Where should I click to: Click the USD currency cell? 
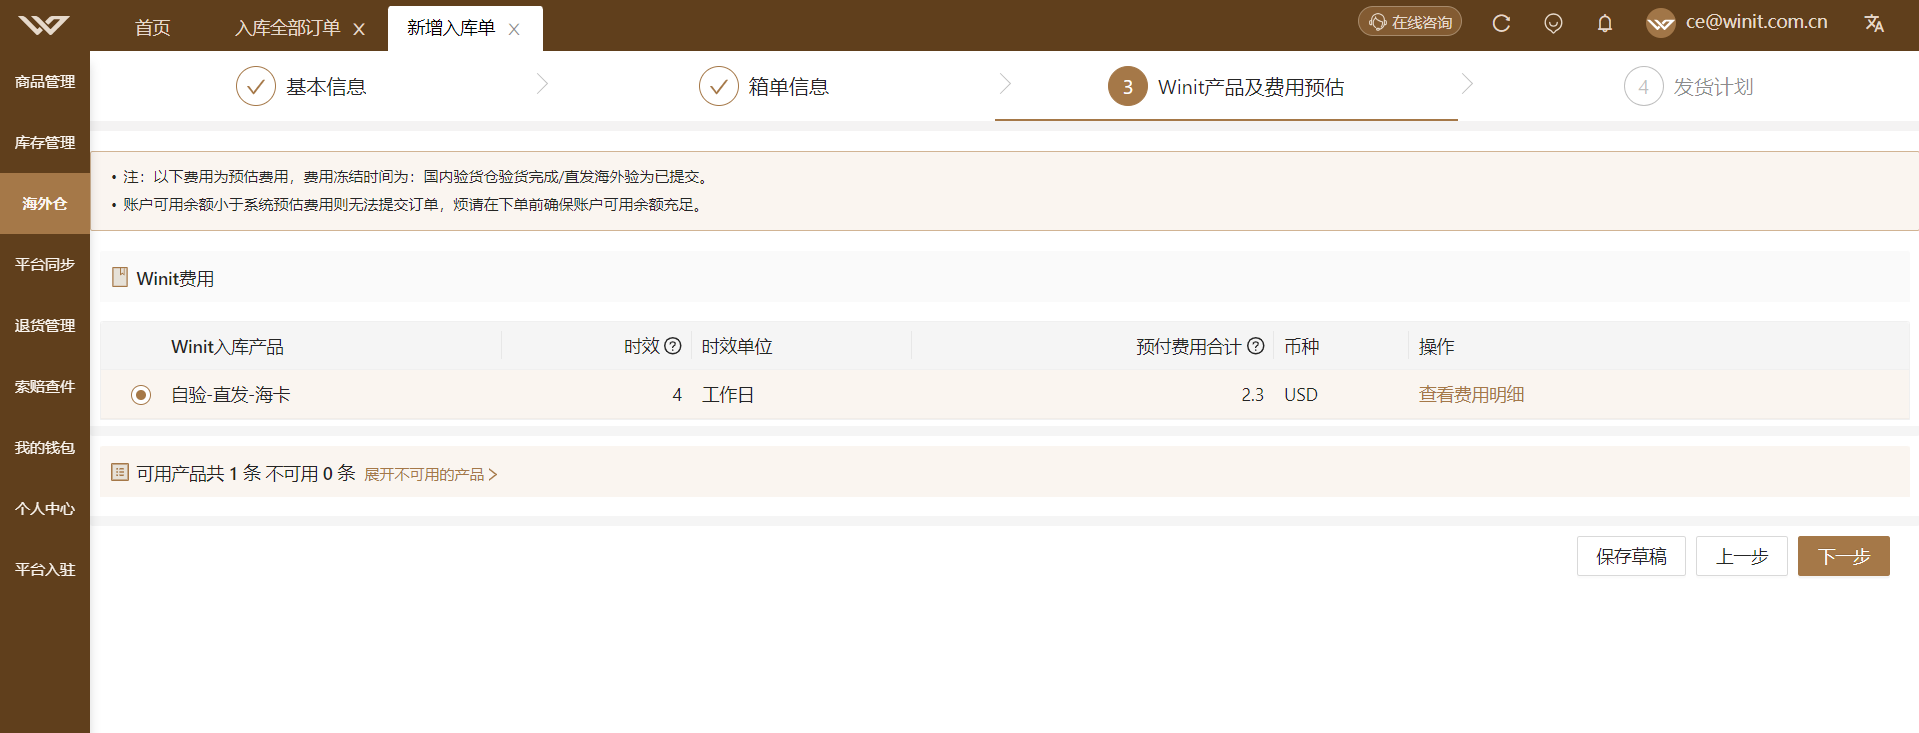tap(1301, 395)
